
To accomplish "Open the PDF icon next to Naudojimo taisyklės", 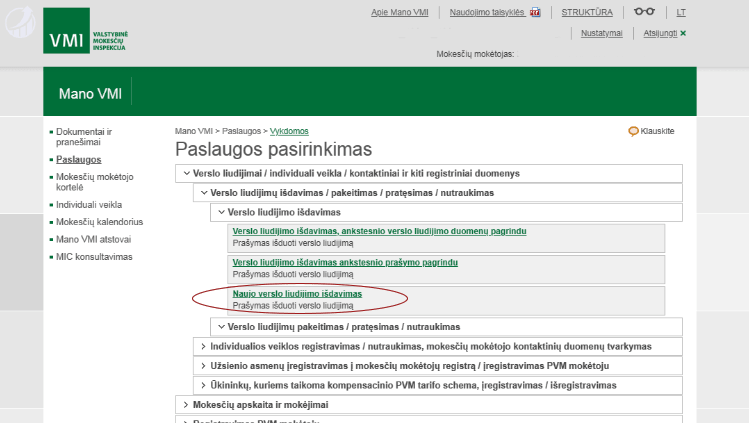I will [x=535, y=12].
